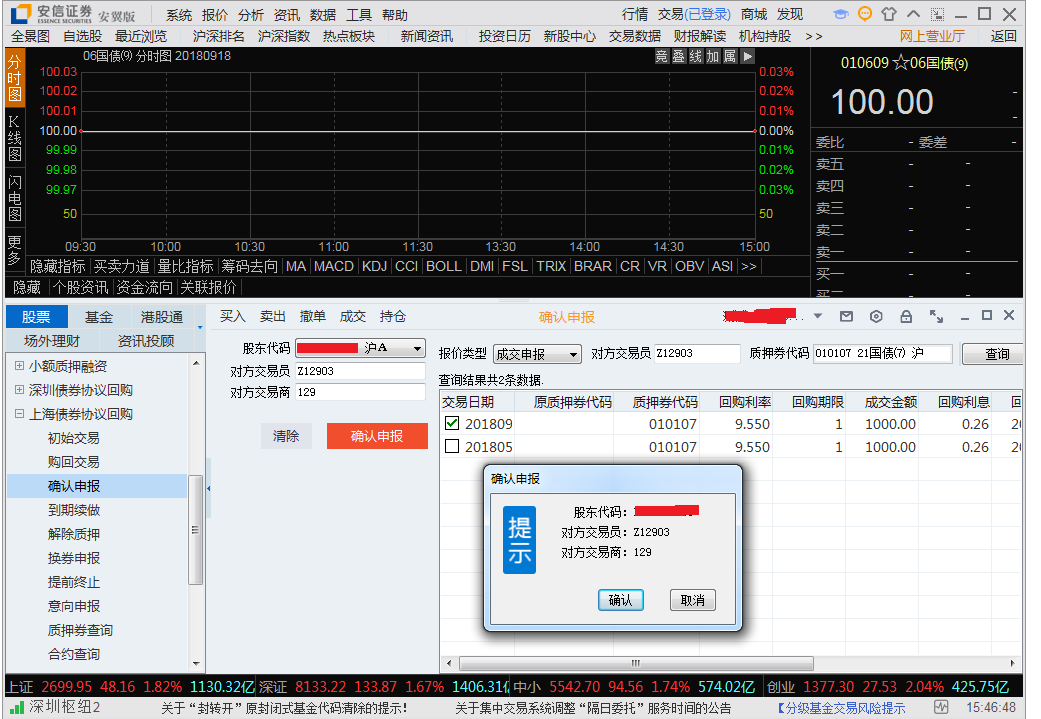Open the 闪电图 side tab

coord(15,198)
